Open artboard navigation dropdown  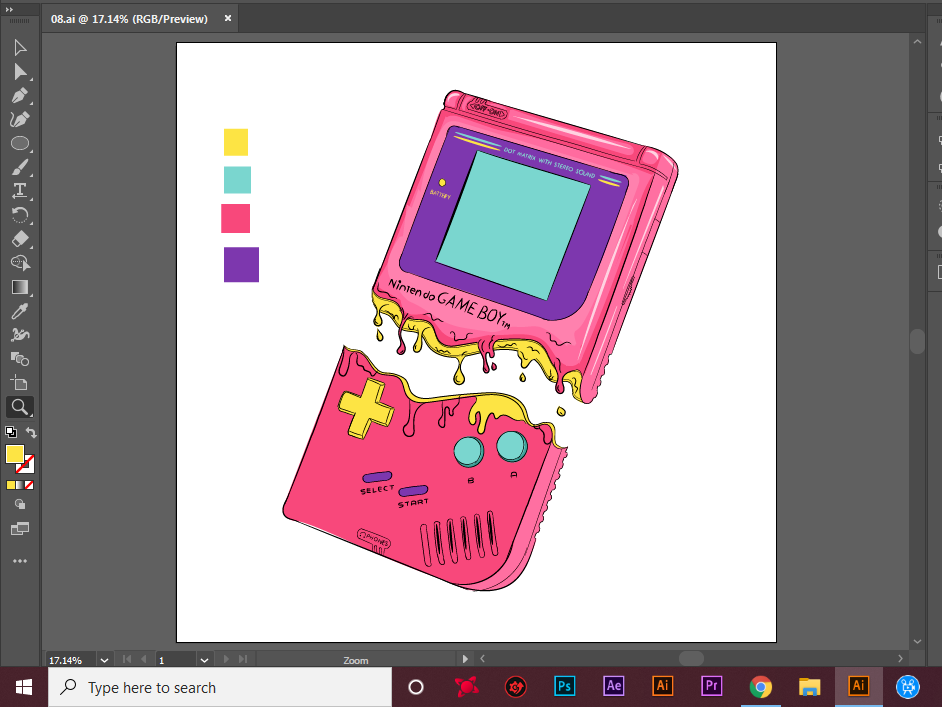tap(204, 660)
